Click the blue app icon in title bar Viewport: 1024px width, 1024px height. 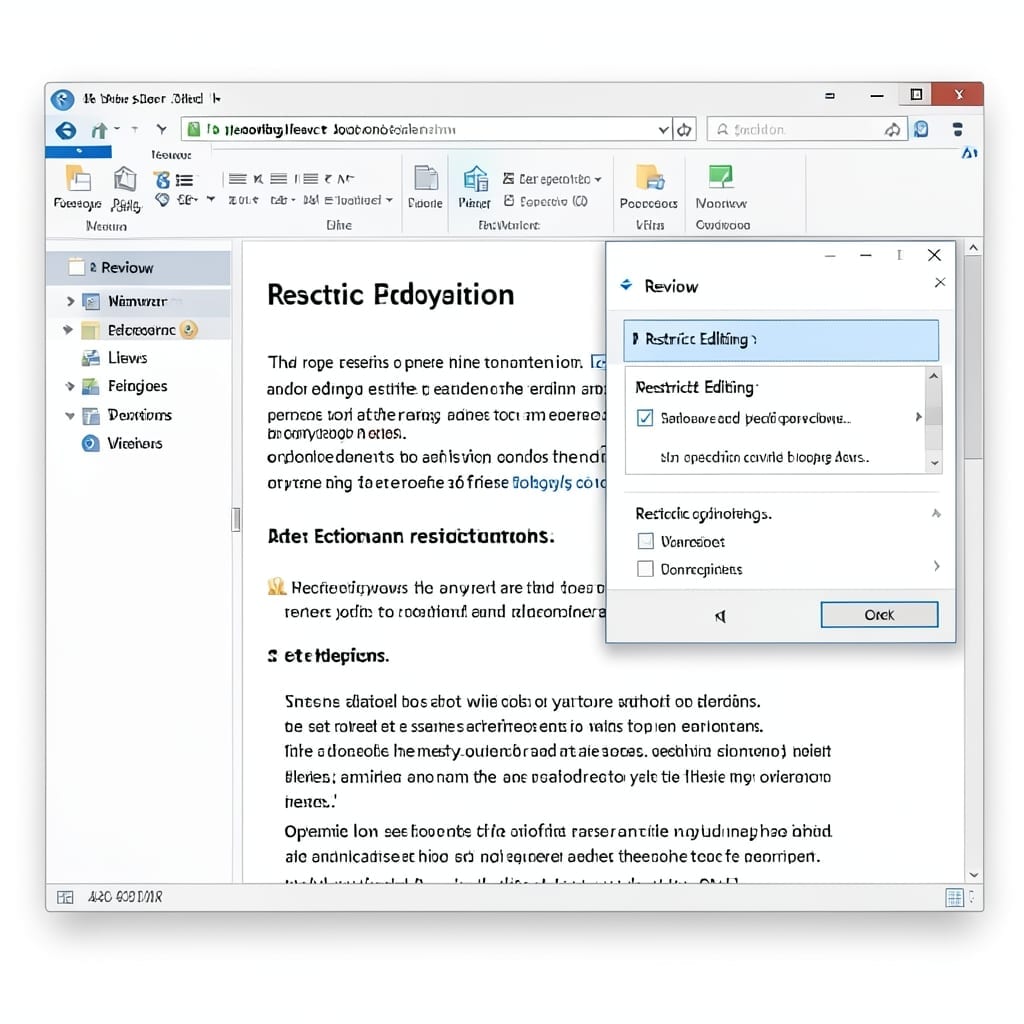[63, 99]
